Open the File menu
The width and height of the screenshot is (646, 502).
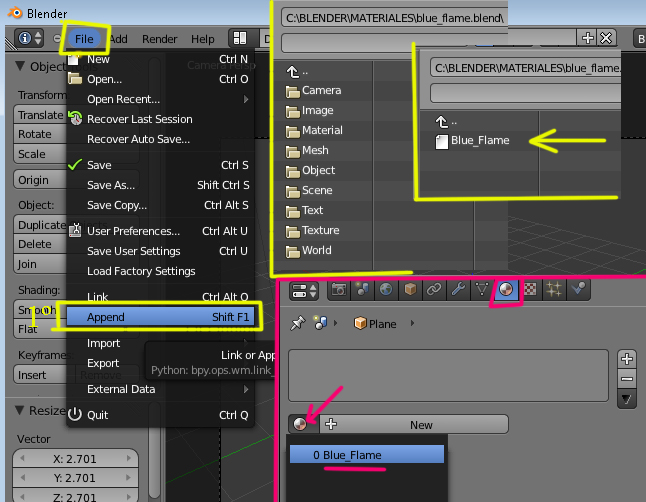tap(84, 39)
